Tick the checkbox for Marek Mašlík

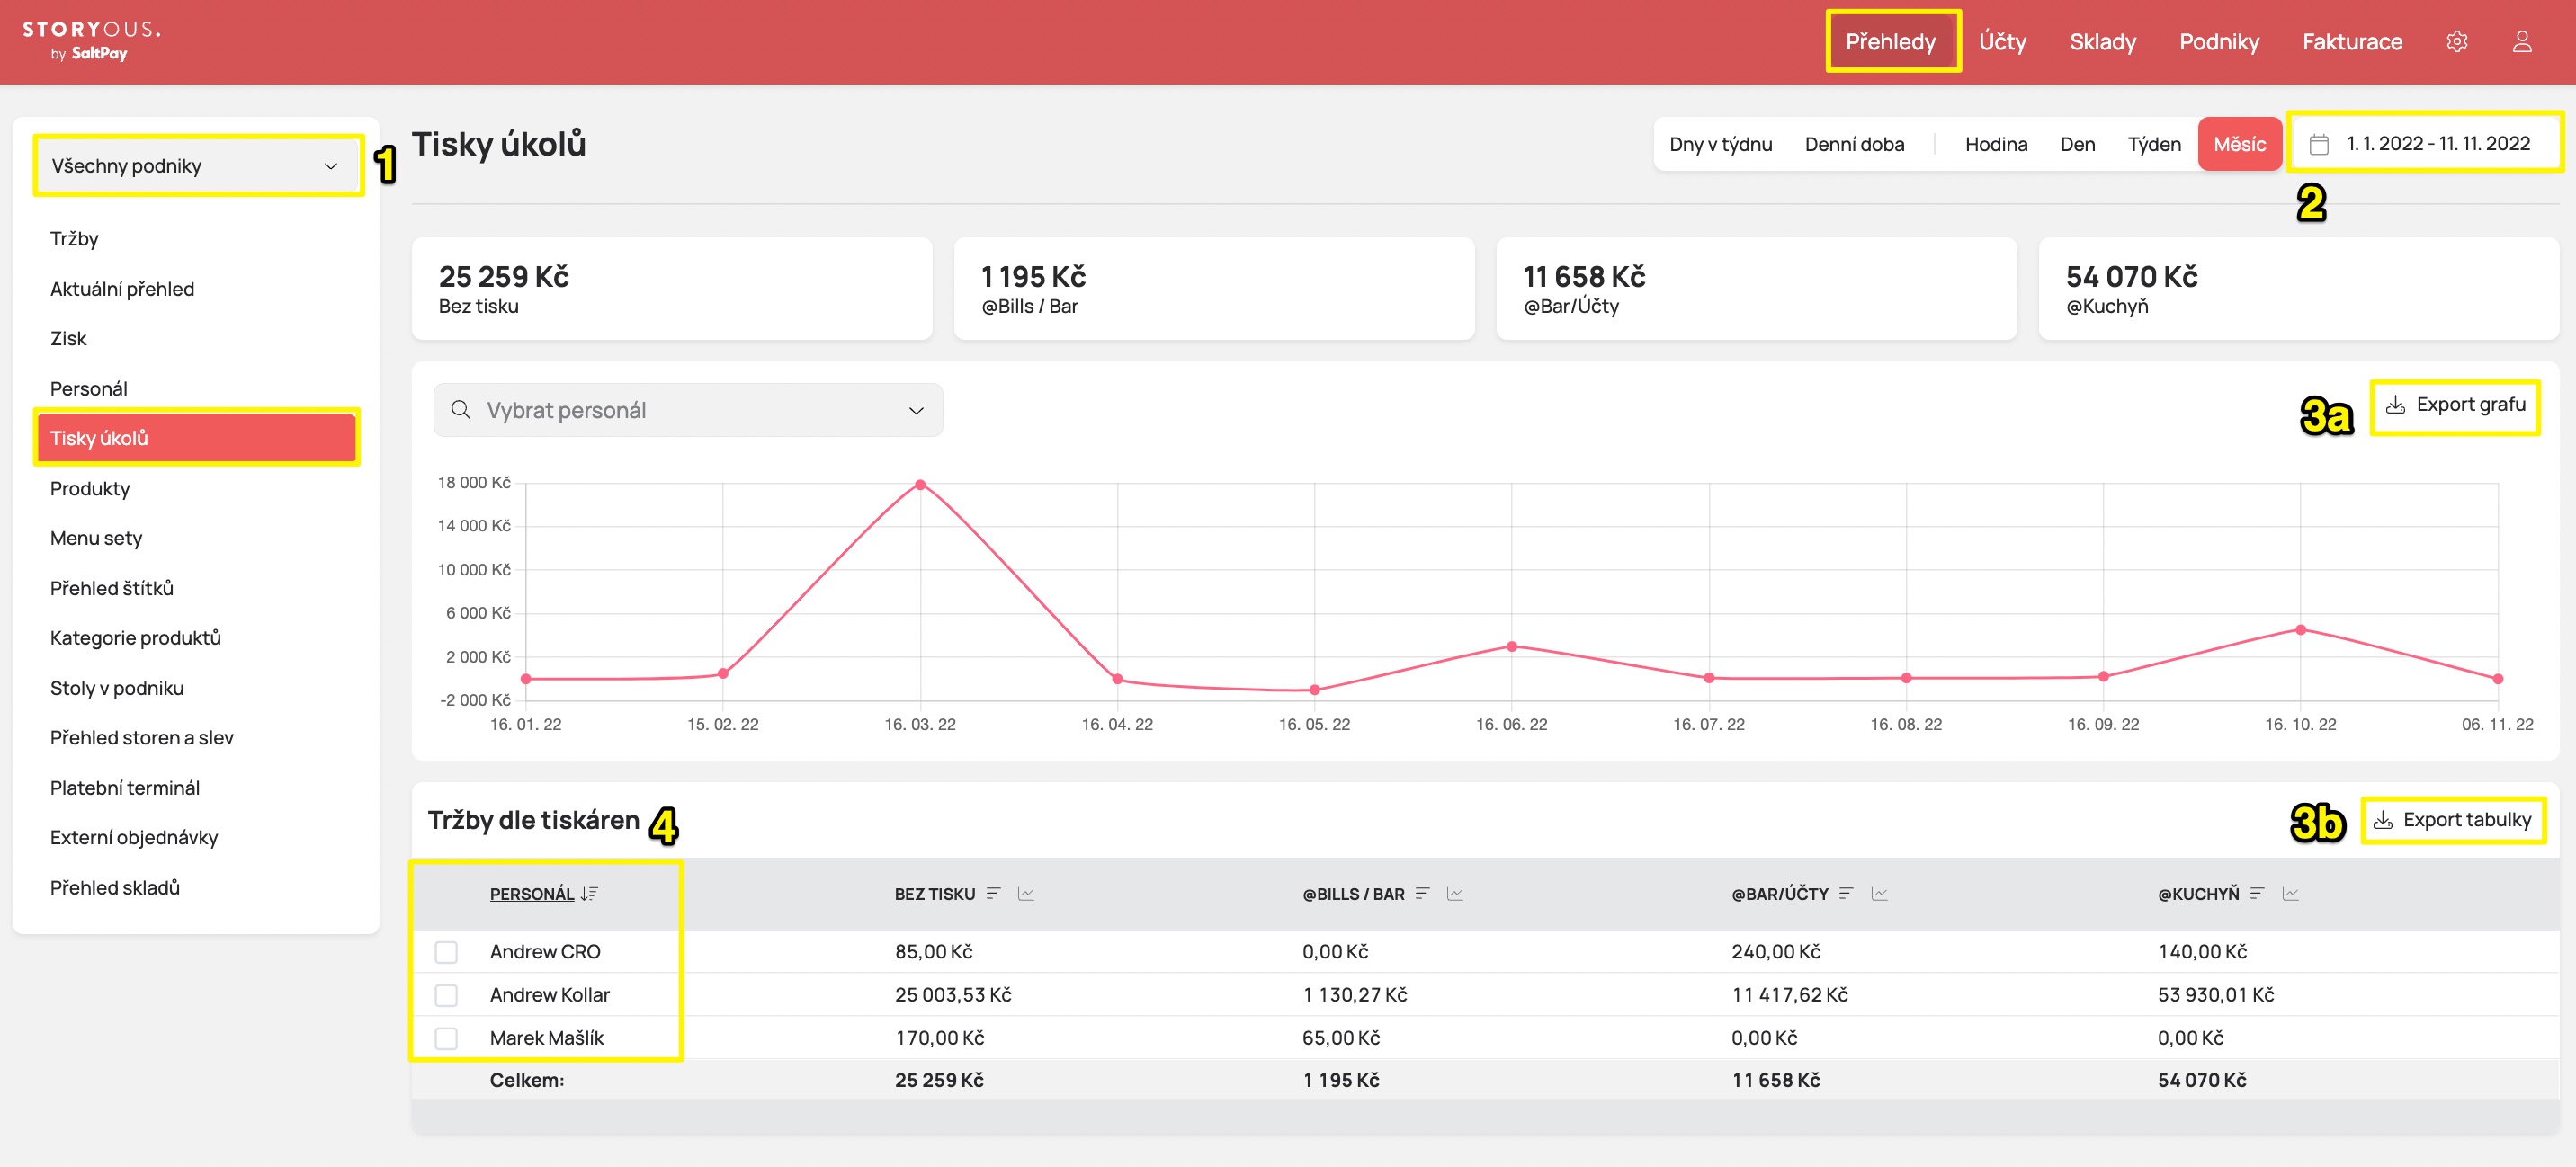tap(446, 1038)
